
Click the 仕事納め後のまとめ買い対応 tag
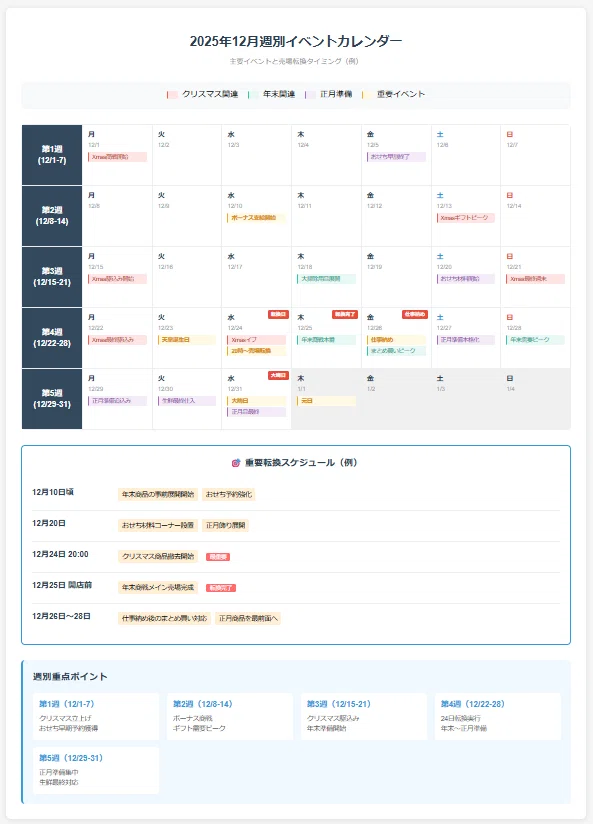165,619
